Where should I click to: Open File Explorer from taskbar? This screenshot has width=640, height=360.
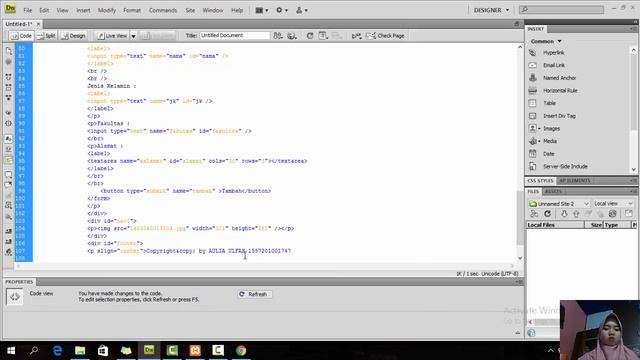point(80,350)
